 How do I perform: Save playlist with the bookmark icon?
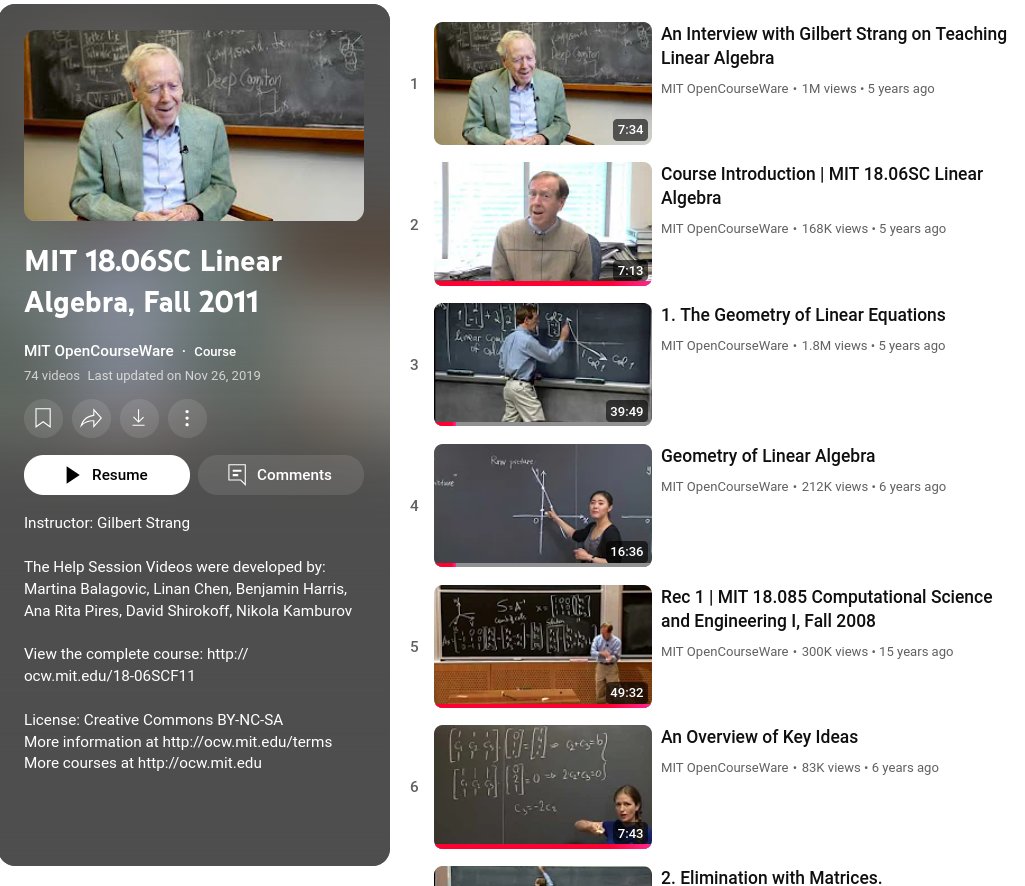[x=43, y=418]
